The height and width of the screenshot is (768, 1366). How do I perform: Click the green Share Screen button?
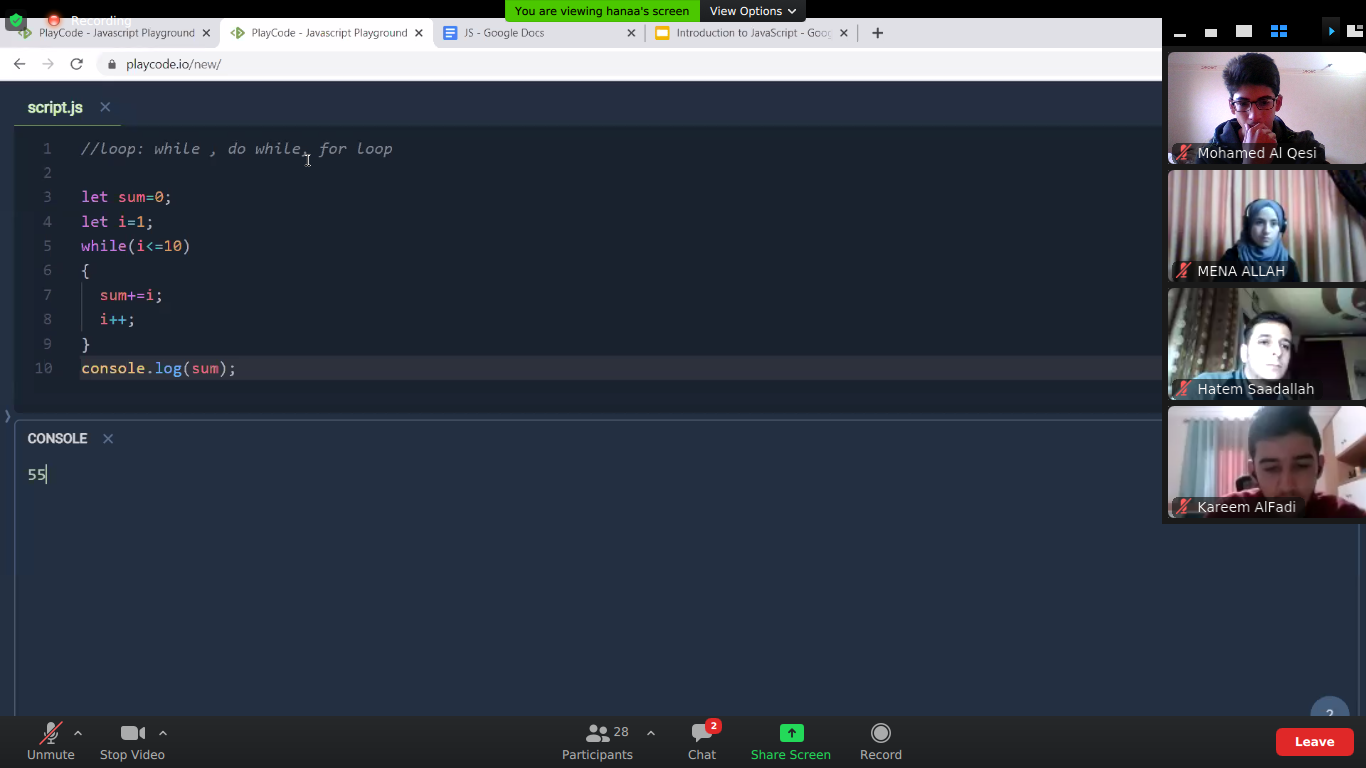tap(790, 742)
